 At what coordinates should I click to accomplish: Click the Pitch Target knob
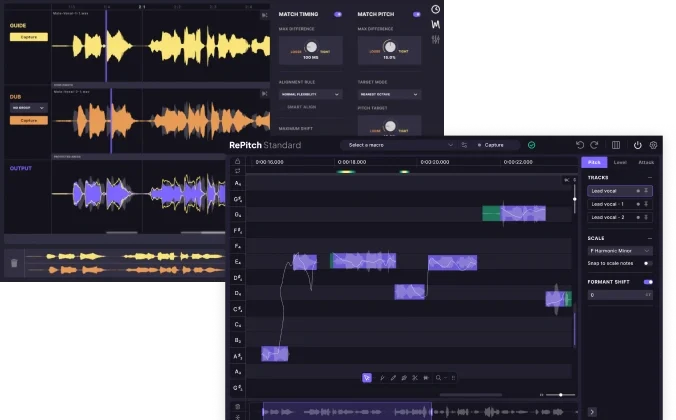click(390, 126)
